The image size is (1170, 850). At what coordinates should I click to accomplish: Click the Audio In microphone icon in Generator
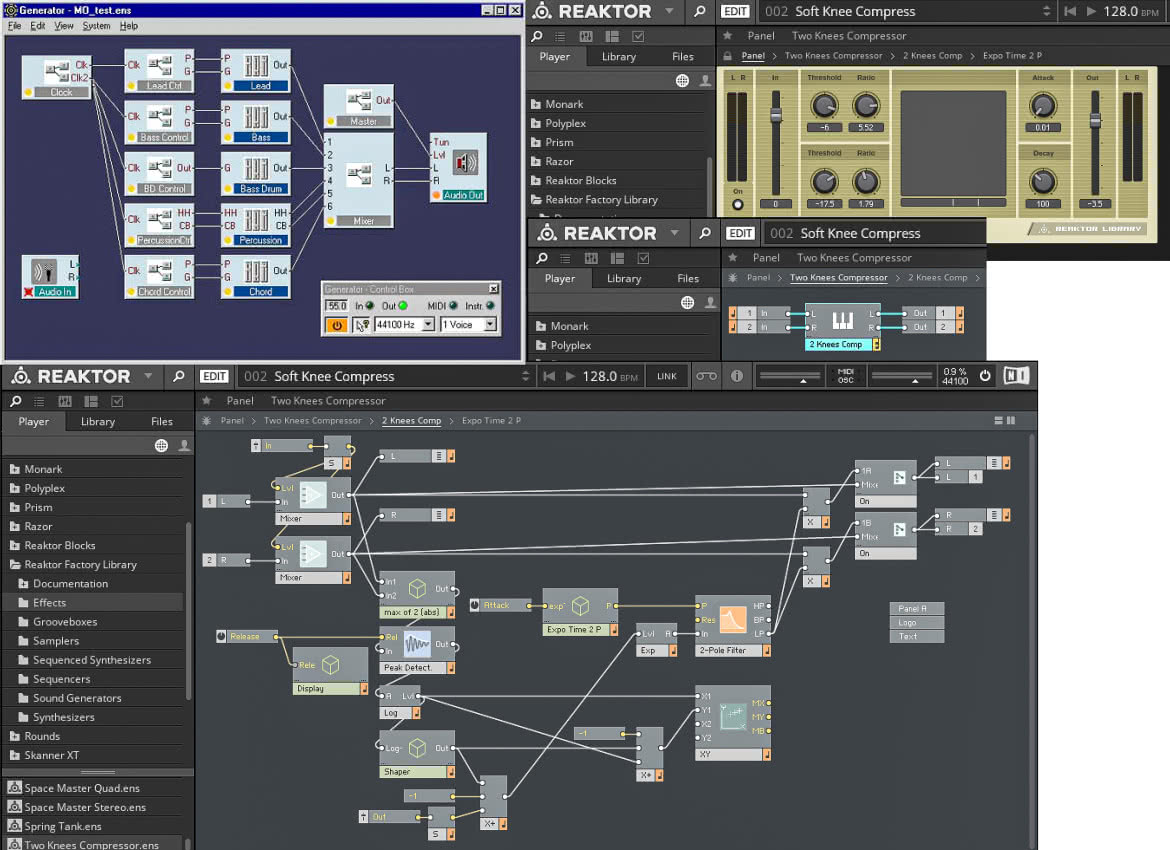coord(44,270)
